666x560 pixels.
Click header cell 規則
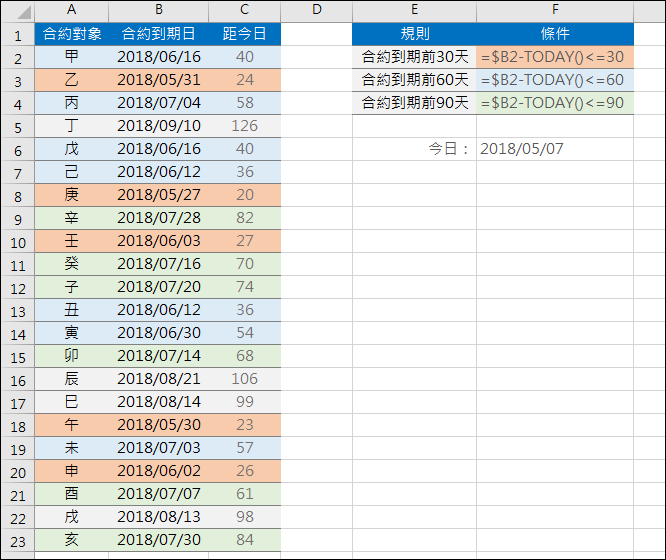tap(414, 34)
